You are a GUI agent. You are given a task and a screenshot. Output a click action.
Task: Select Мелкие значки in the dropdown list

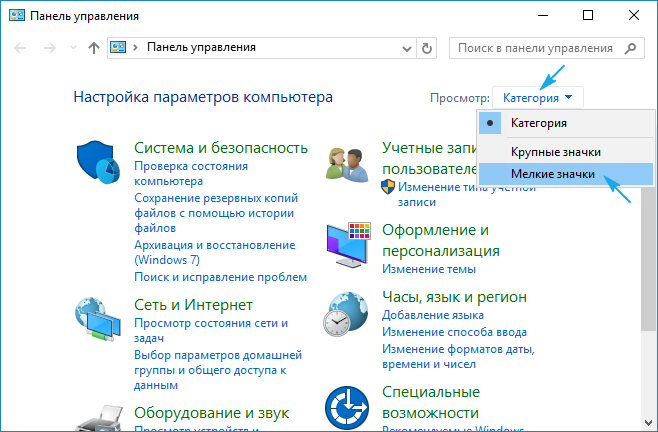click(552, 174)
